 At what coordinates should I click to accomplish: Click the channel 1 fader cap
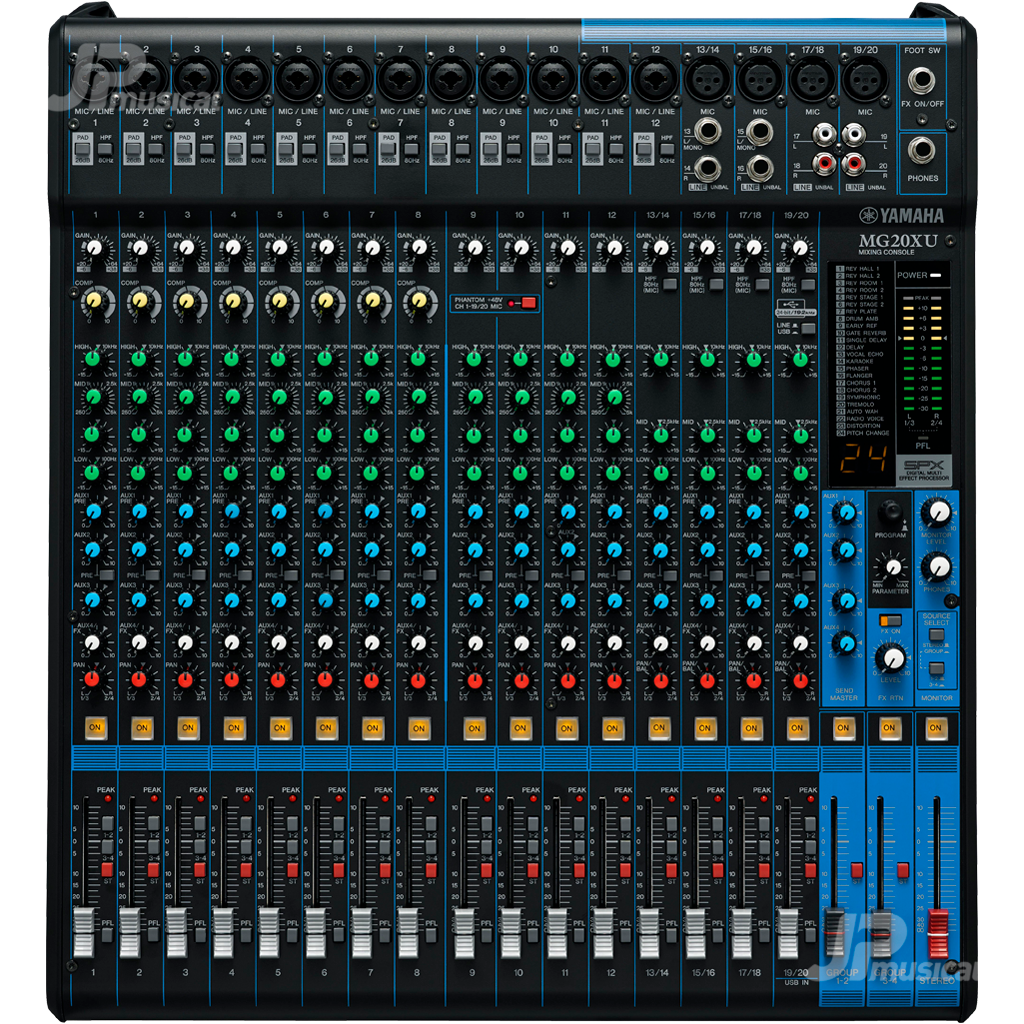(x=84, y=932)
